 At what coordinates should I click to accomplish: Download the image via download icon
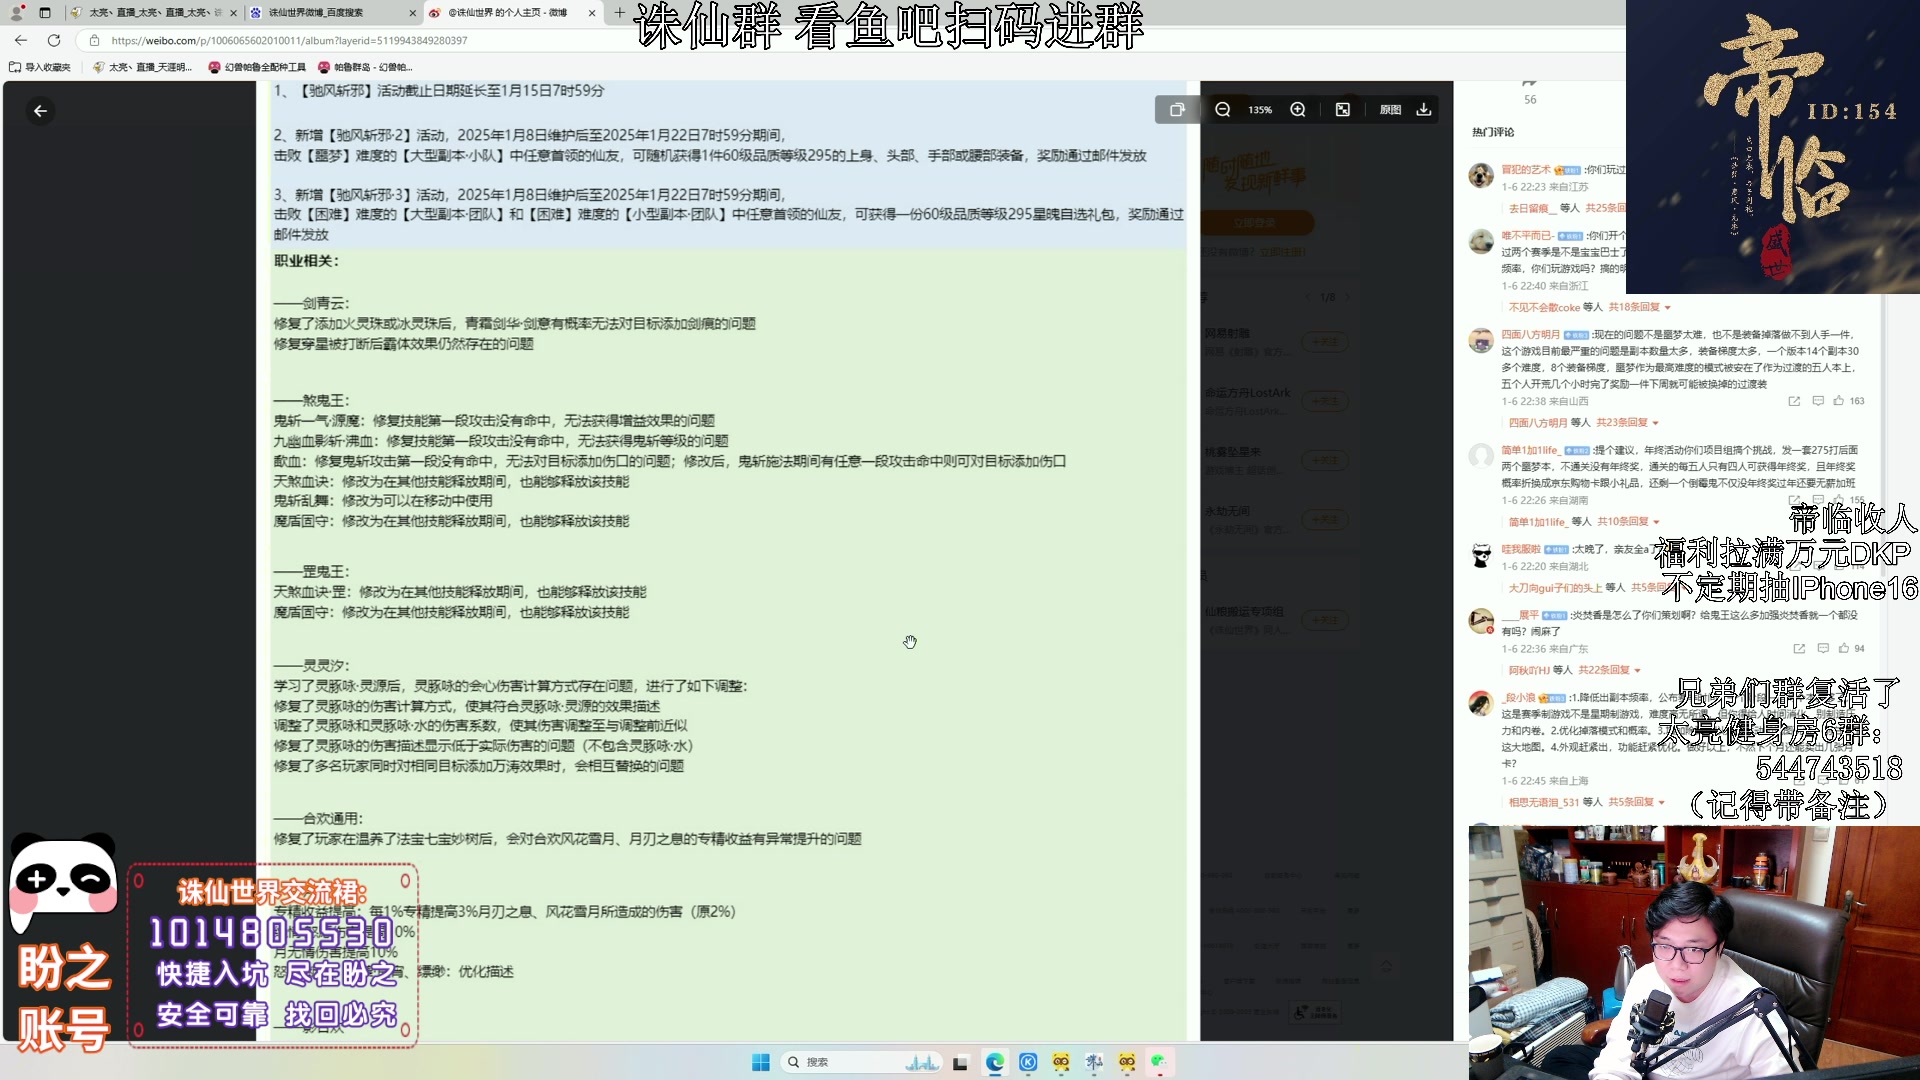click(x=1424, y=110)
